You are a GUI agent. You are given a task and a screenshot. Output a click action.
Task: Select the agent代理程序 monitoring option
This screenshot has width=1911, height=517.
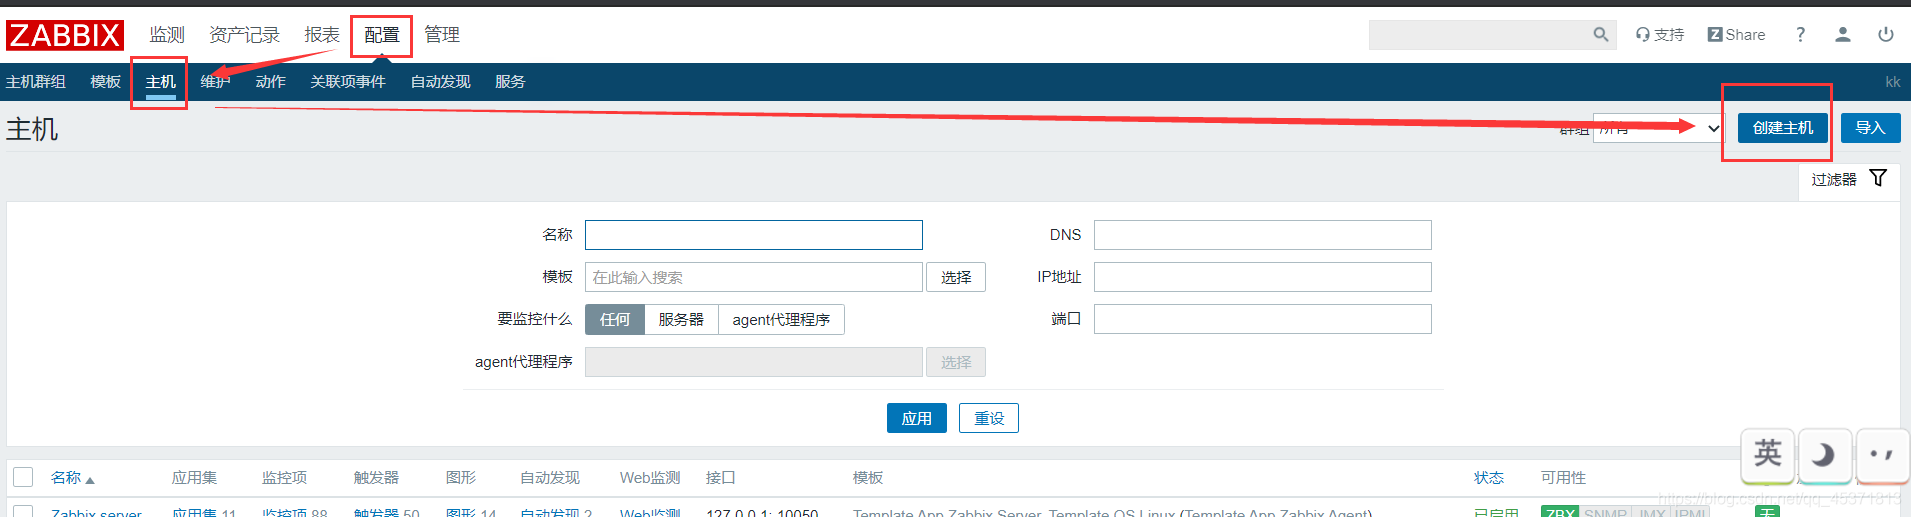point(780,320)
